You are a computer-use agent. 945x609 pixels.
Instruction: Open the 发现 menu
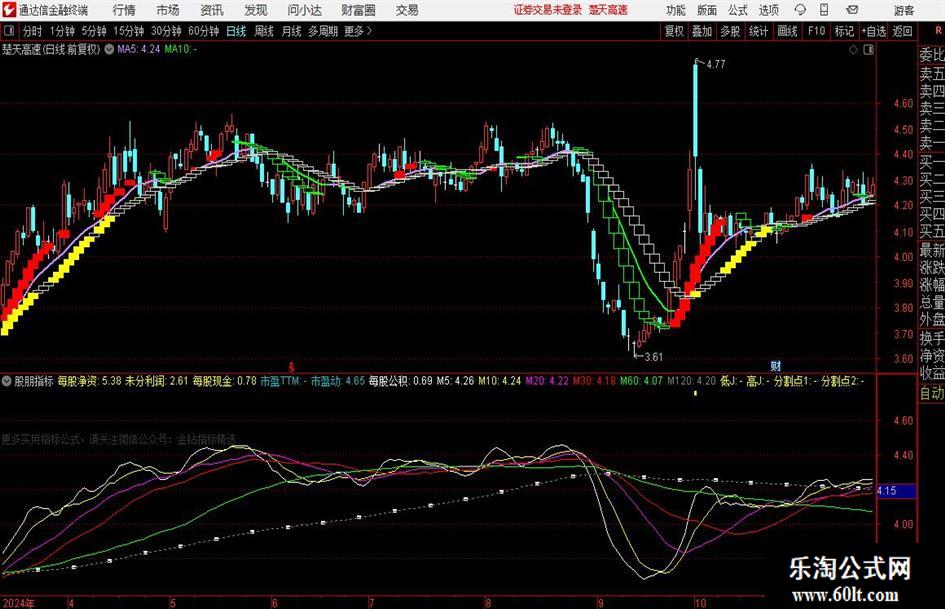click(x=256, y=10)
